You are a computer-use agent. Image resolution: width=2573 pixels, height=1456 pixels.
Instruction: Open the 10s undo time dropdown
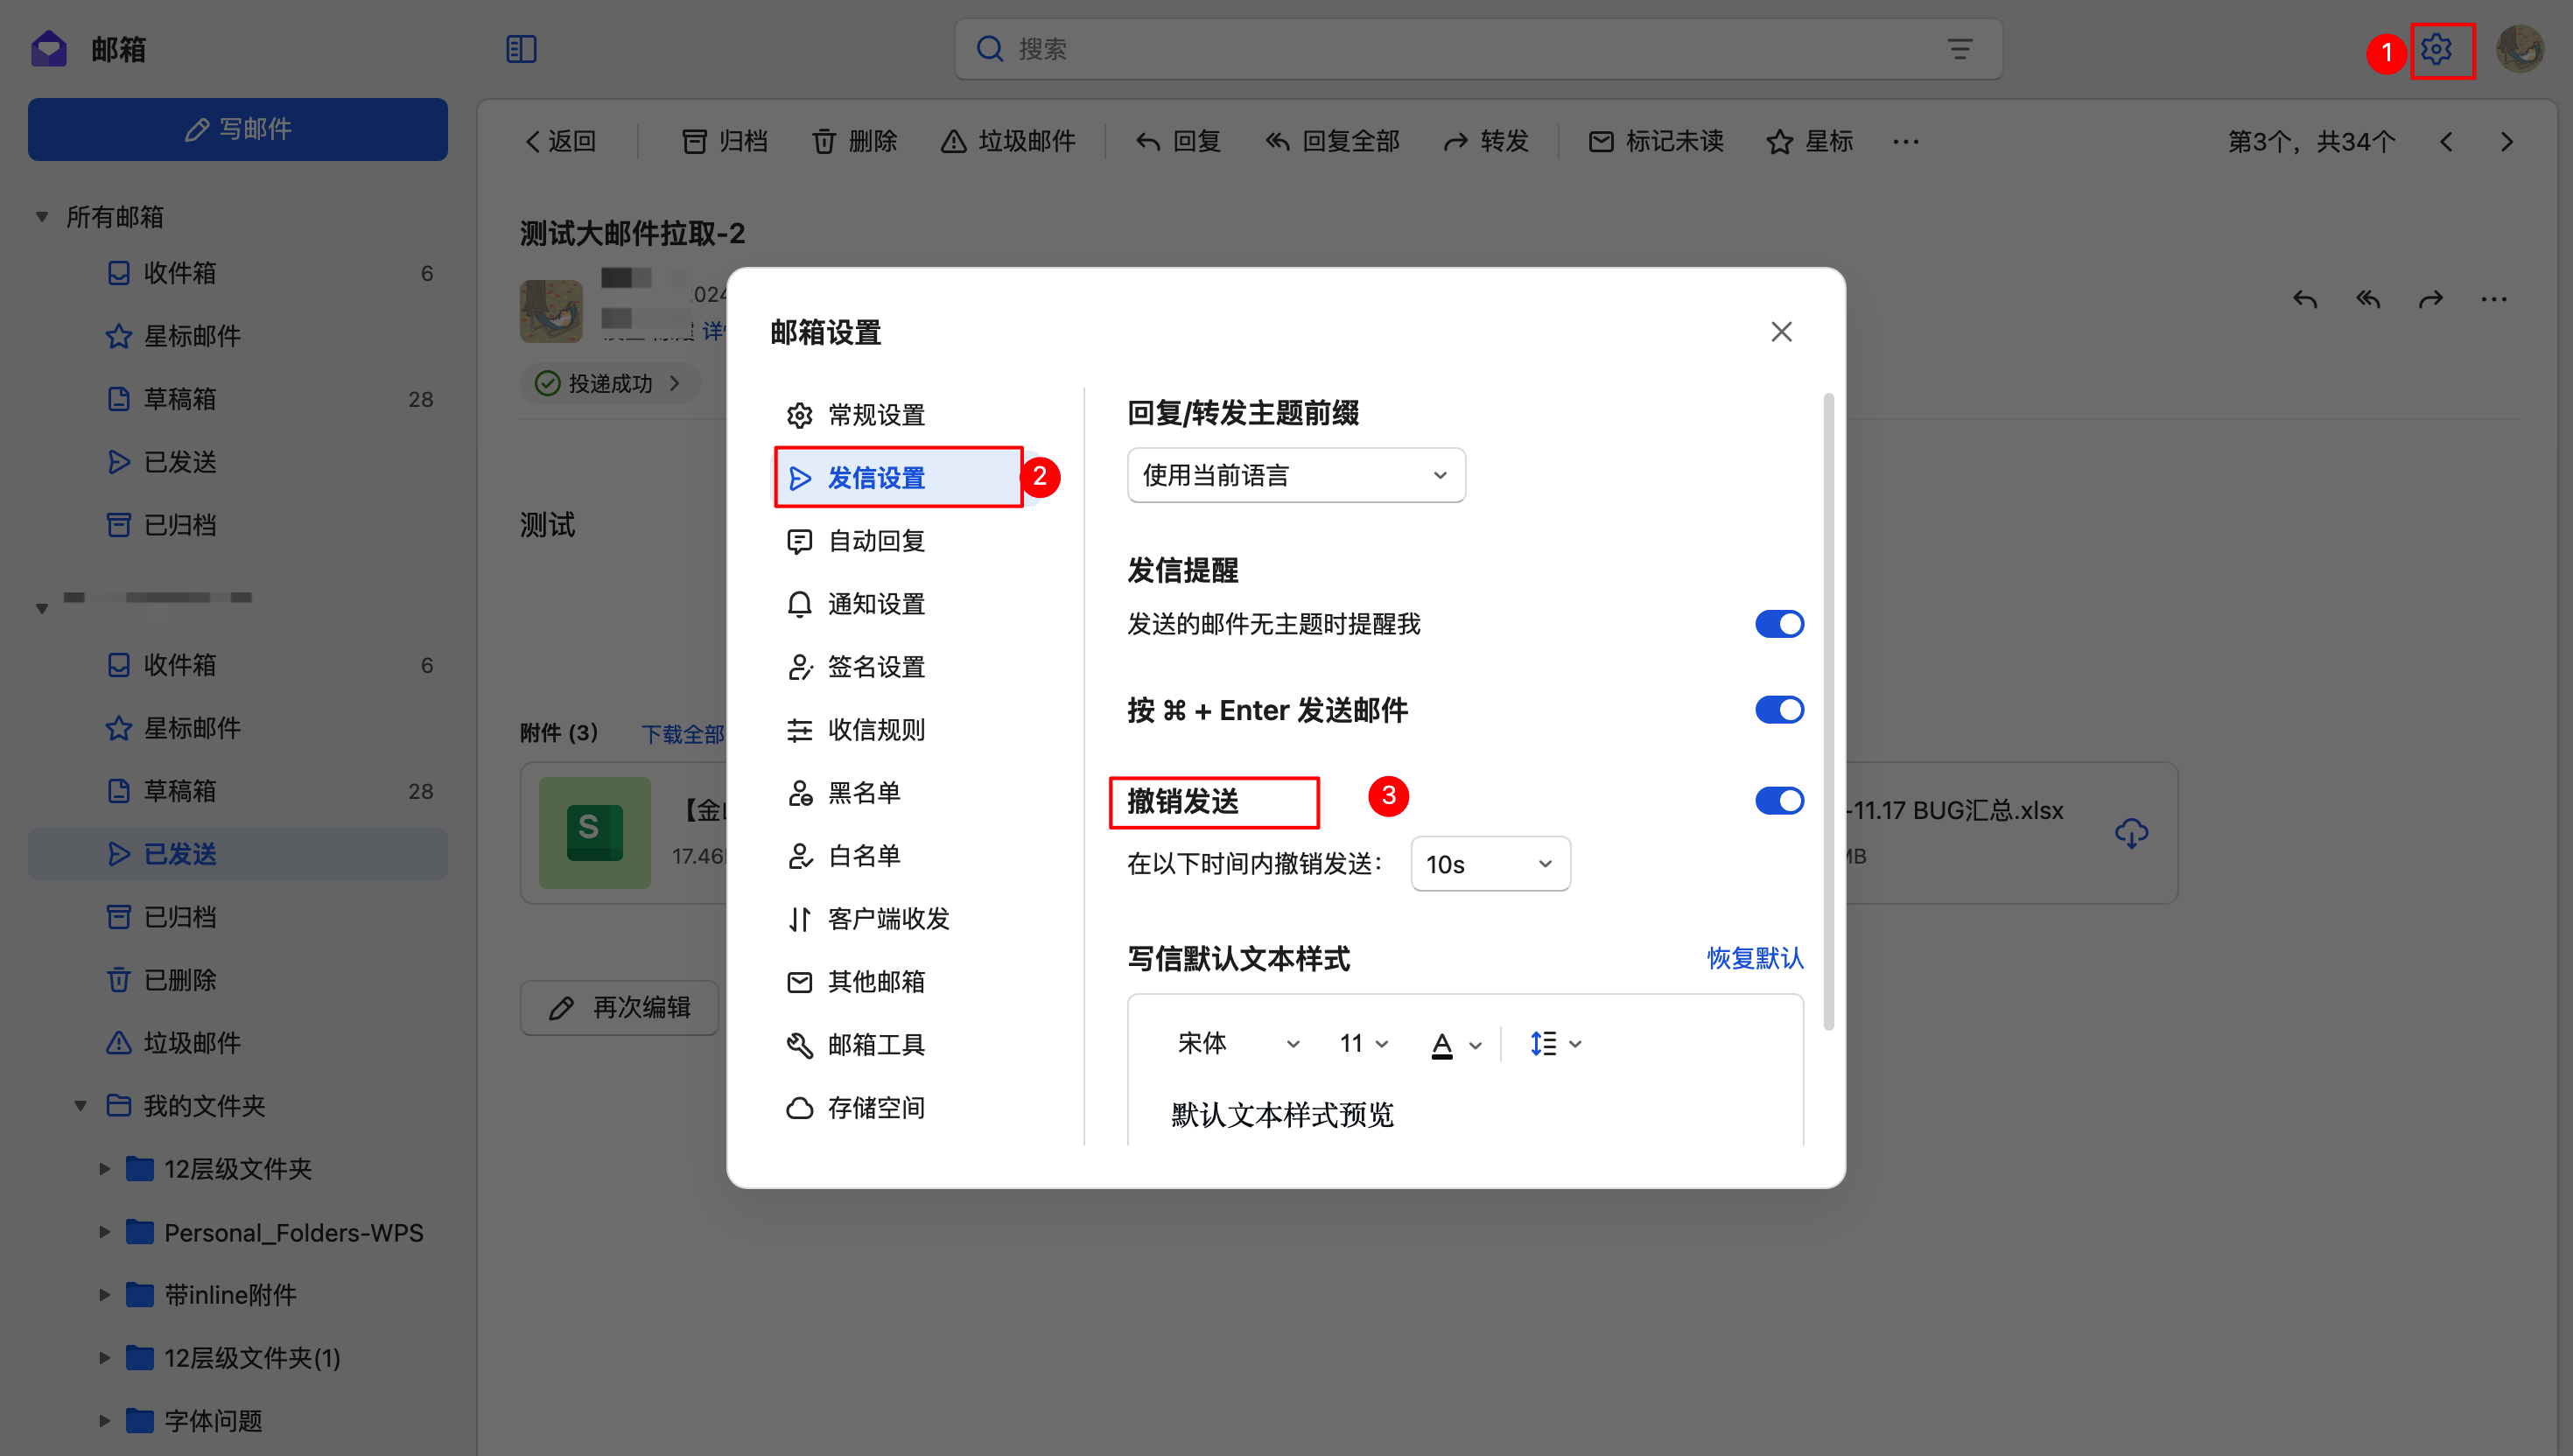(1489, 864)
